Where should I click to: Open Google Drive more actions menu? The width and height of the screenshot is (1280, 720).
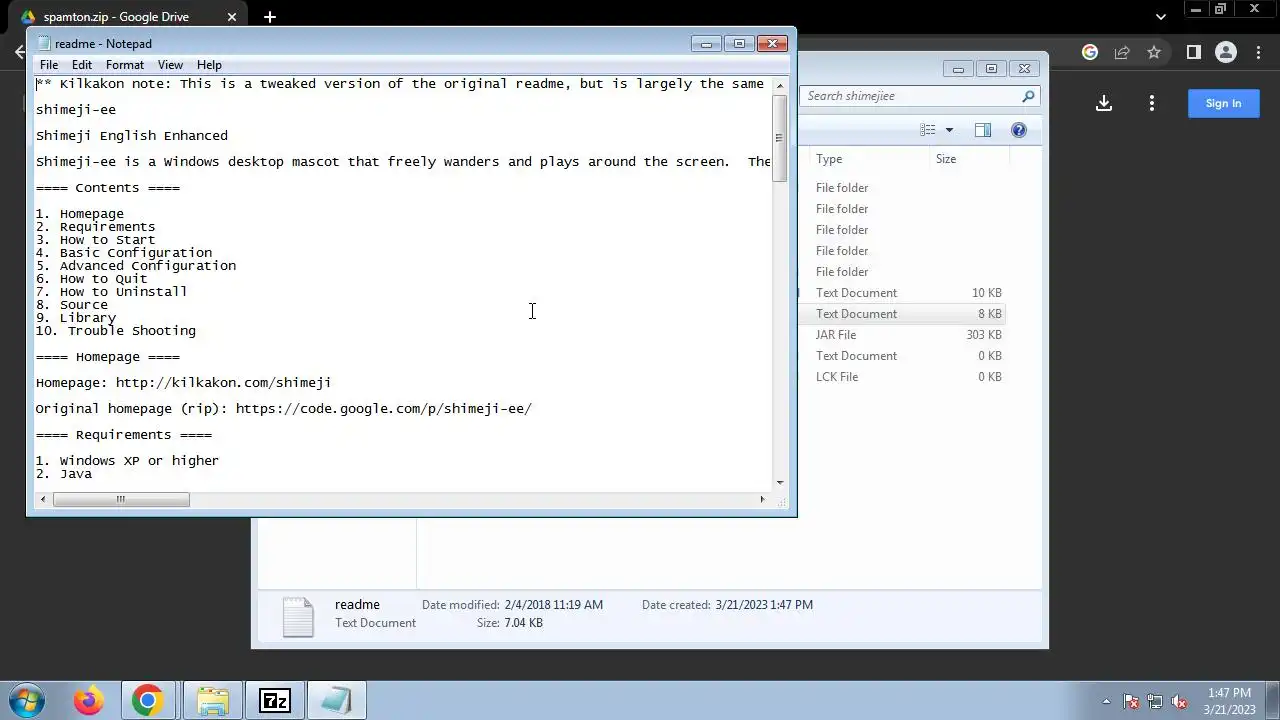pyautogui.click(x=1152, y=103)
